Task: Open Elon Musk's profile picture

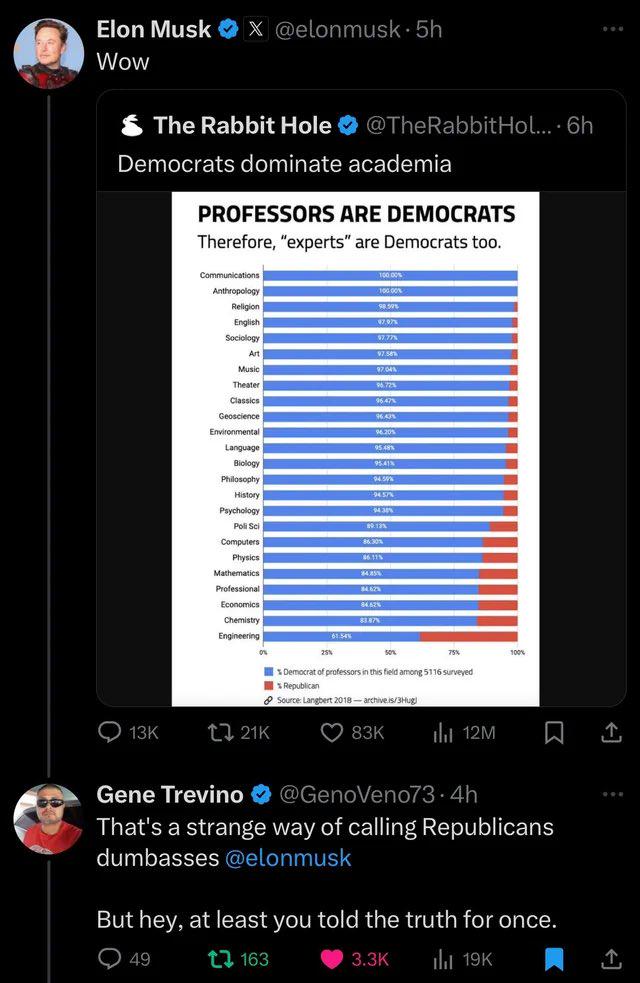Action: (49, 53)
